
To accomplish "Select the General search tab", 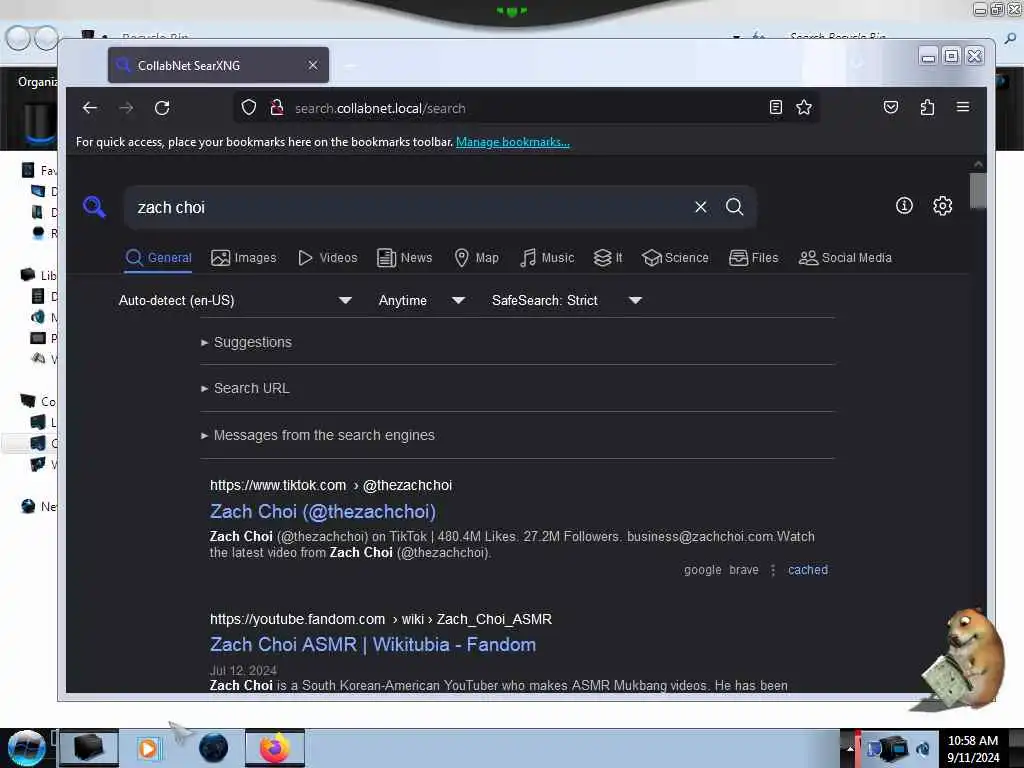I will 158,258.
